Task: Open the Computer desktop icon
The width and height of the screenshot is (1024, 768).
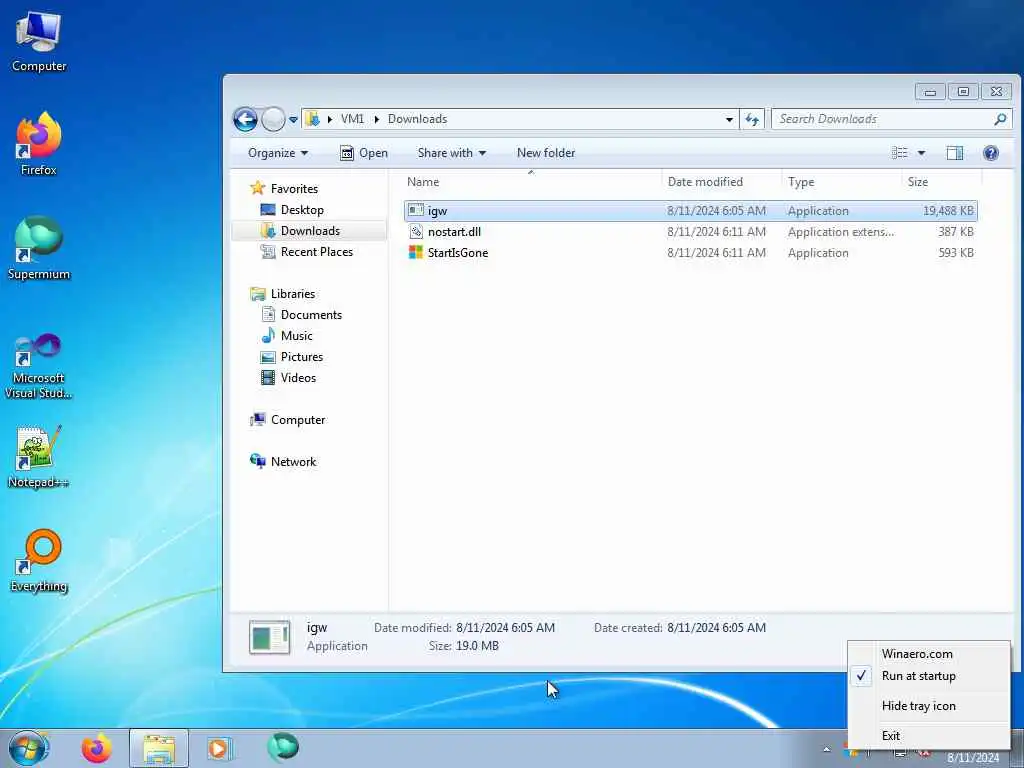Action: tap(39, 42)
